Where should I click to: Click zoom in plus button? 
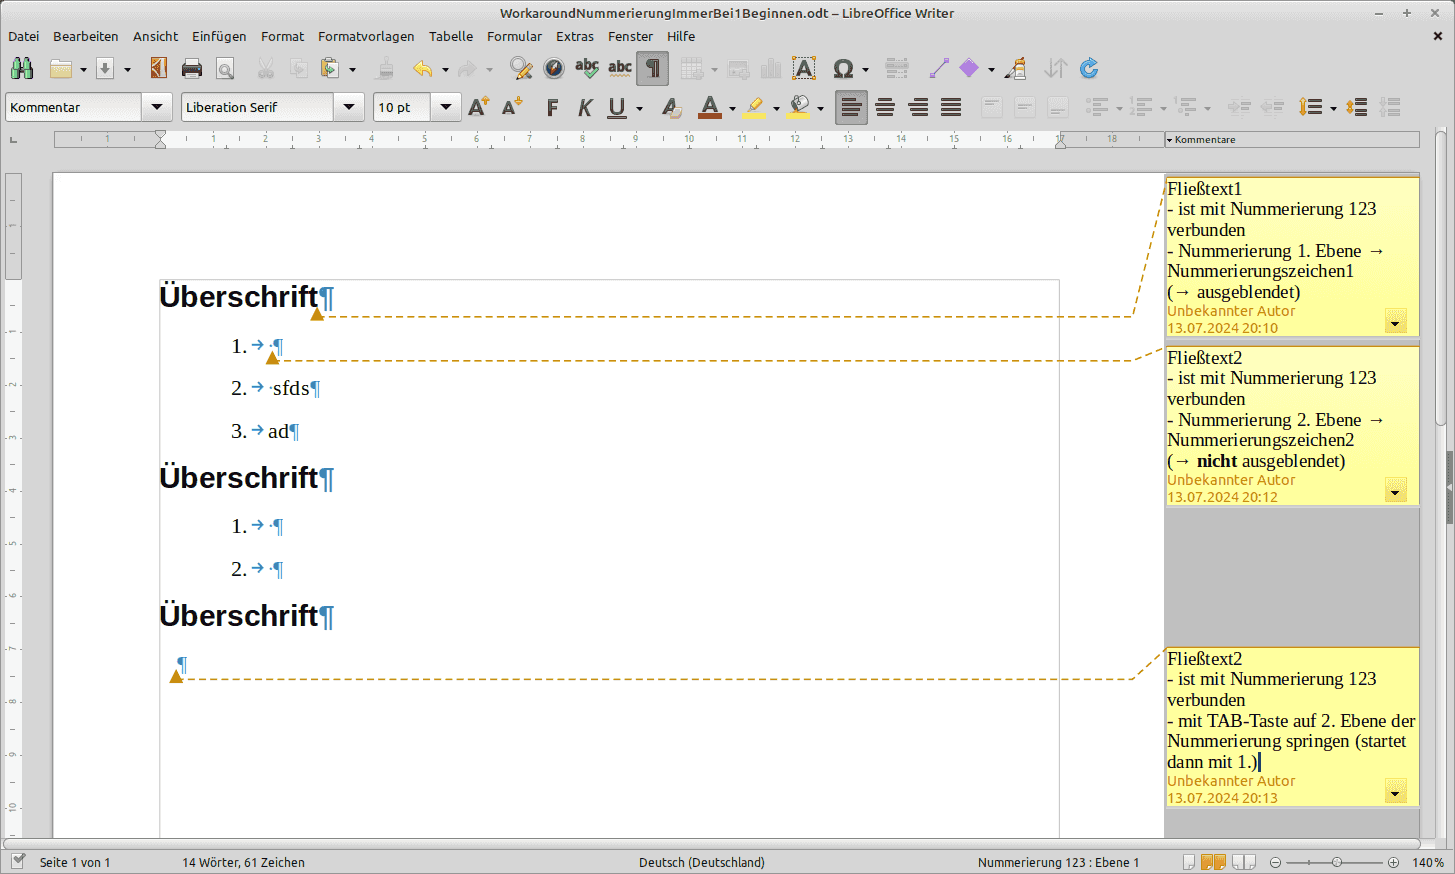pyautogui.click(x=1393, y=862)
